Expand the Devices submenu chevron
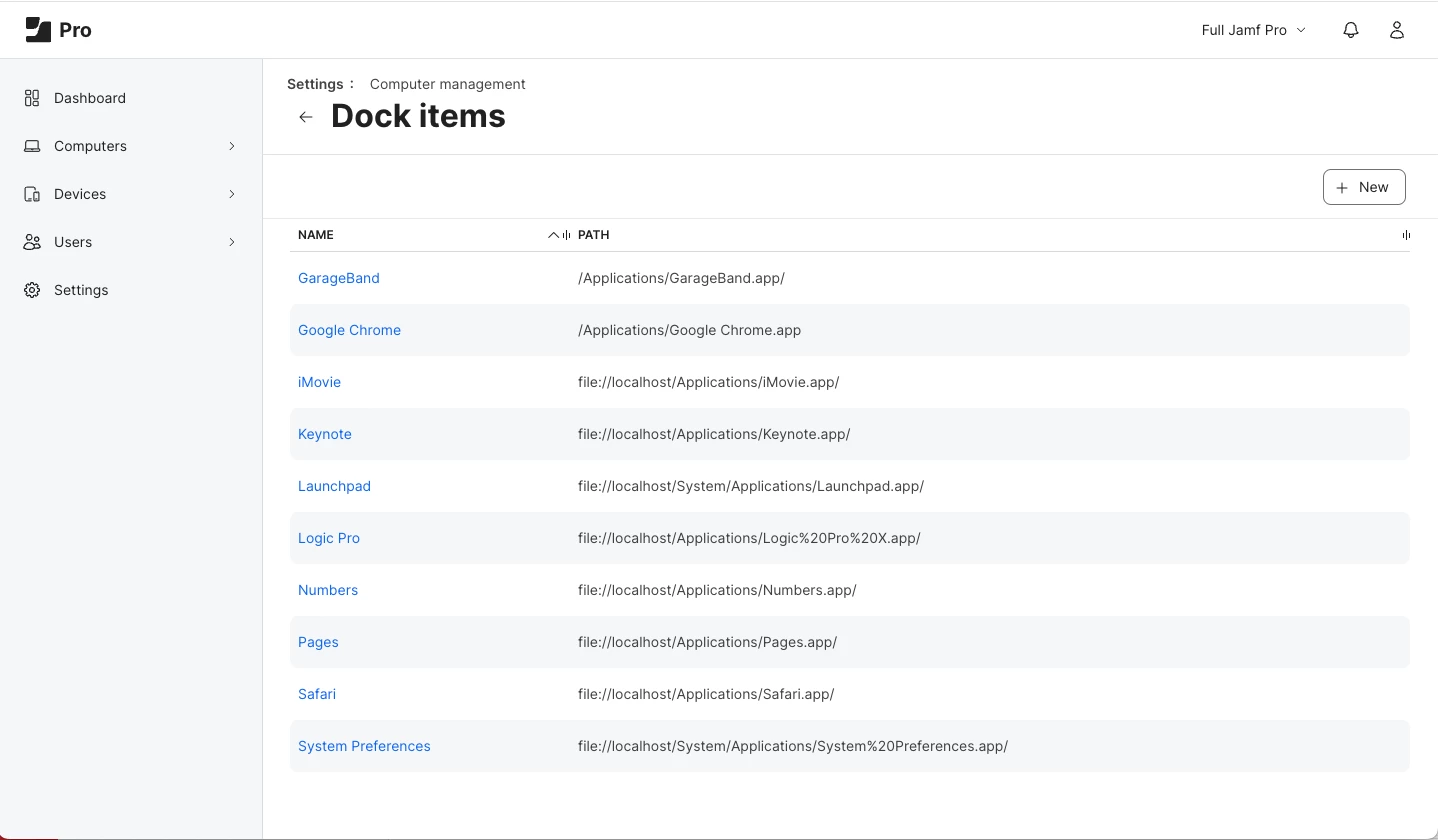Image resolution: width=1438 pixels, height=840 pixels. tap(232, 194)
